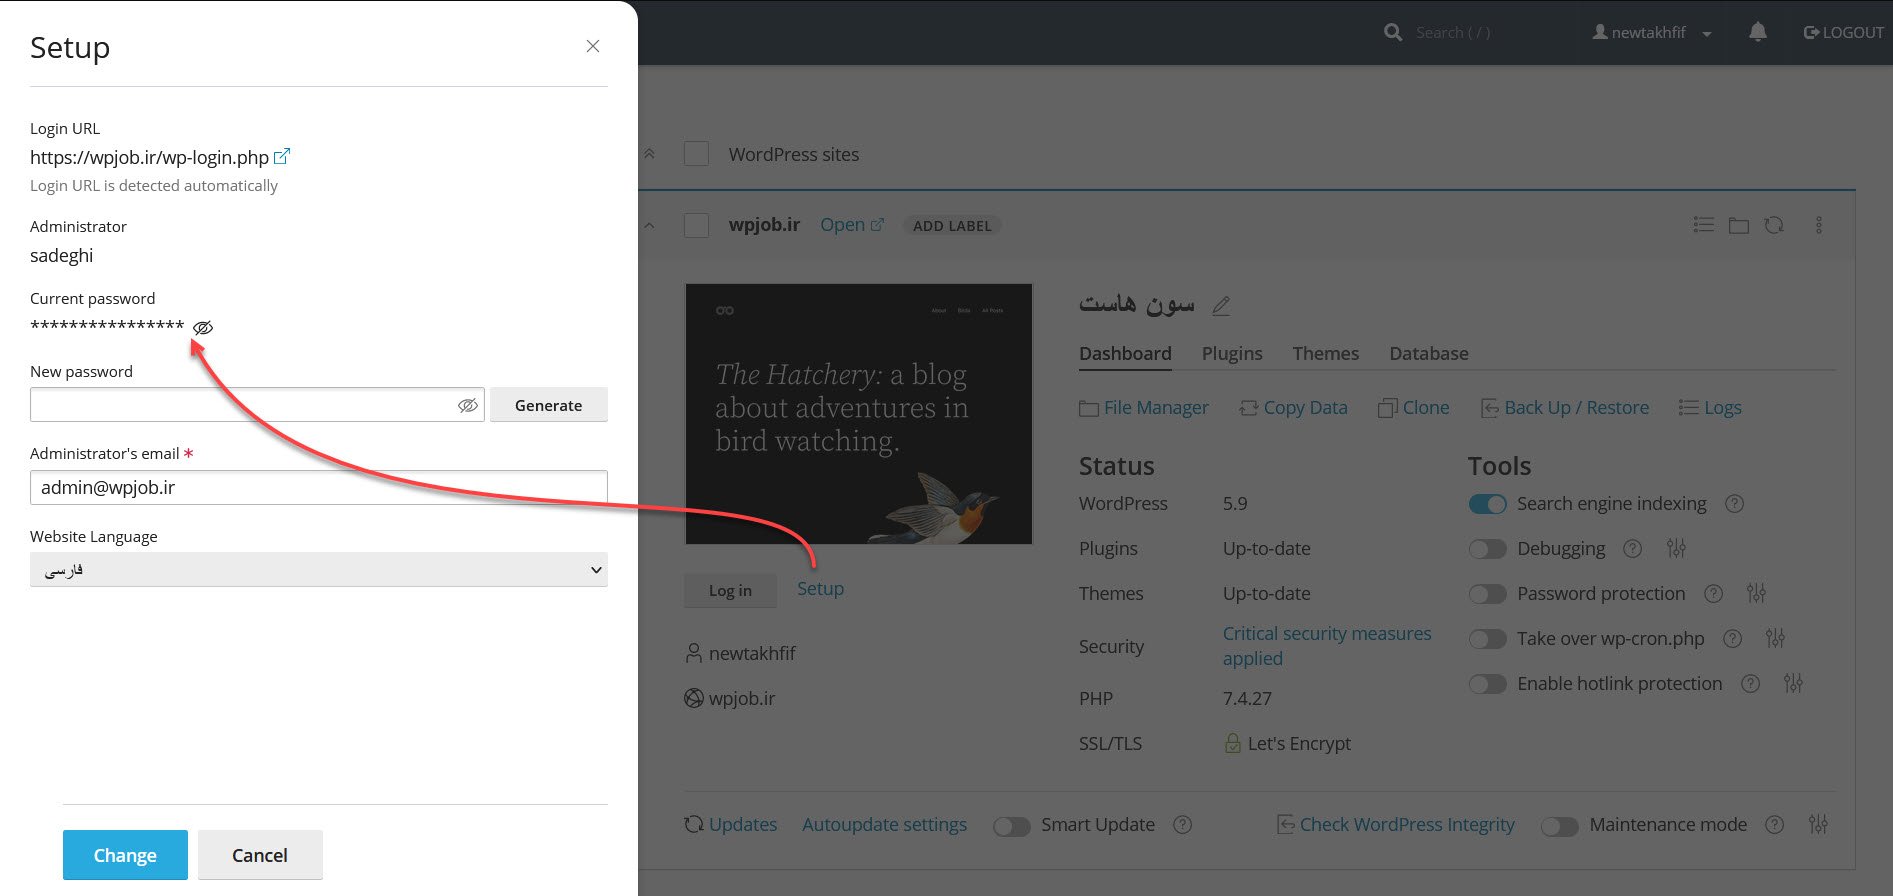Open File Manager
The height and width of the screenshot is (896, 1893).
1144,408
